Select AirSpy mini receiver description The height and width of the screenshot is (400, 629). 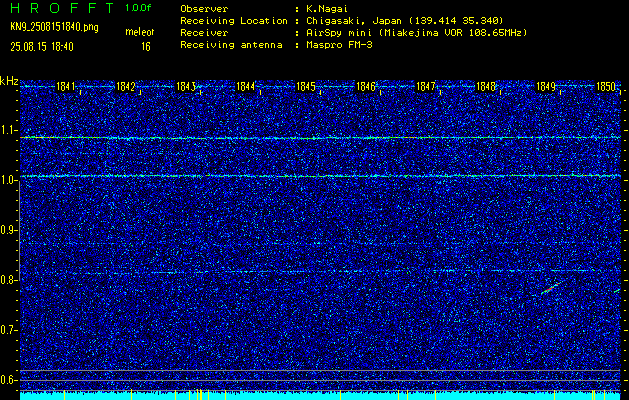point(416,32)
